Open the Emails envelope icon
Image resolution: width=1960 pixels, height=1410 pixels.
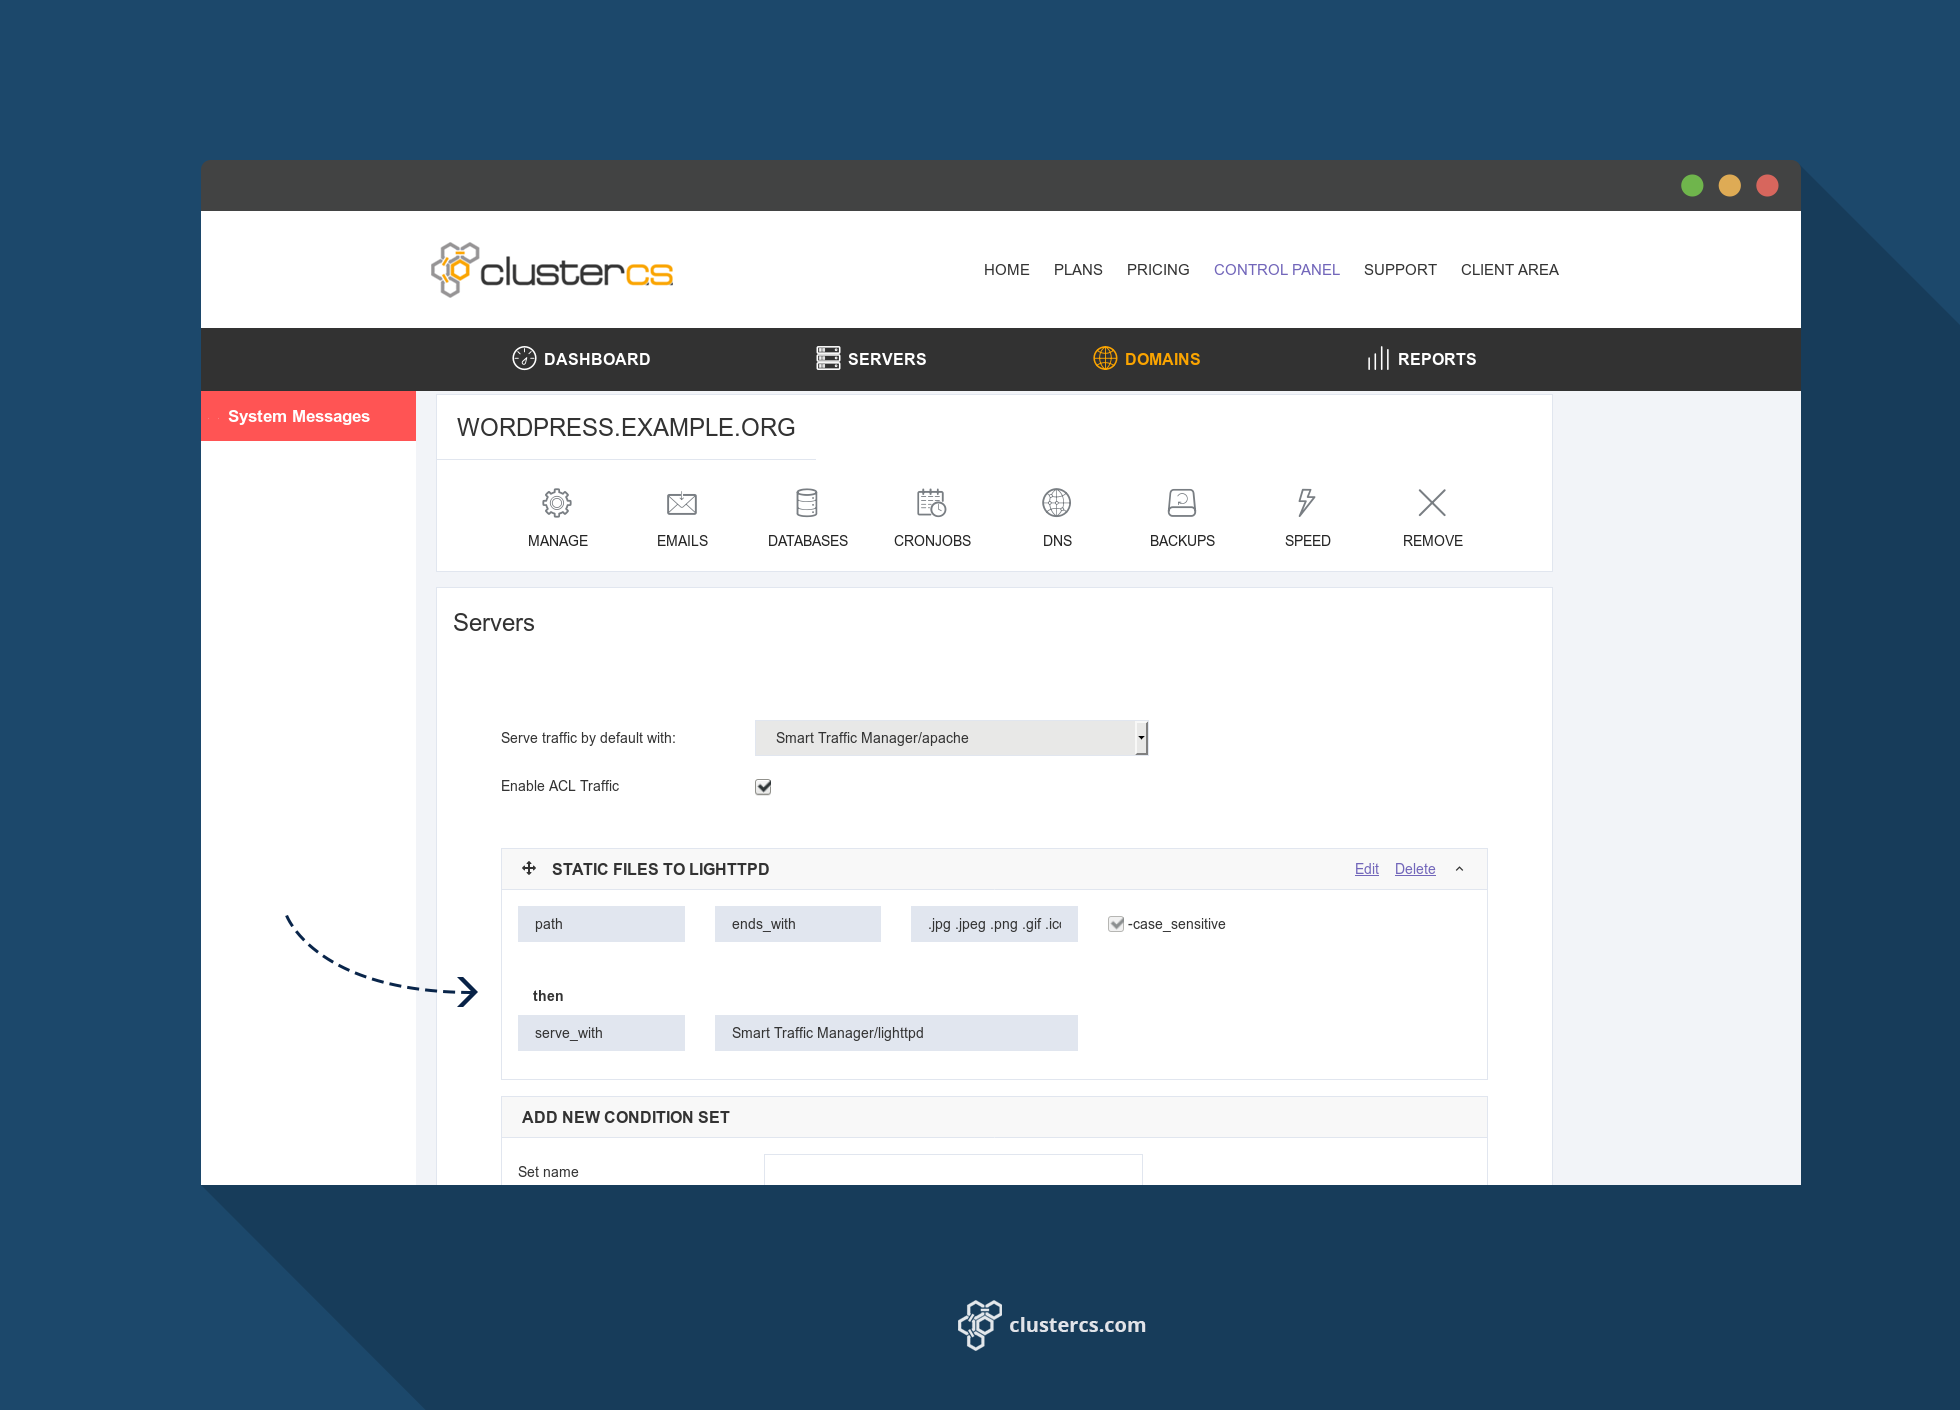(x=682, y=503)
